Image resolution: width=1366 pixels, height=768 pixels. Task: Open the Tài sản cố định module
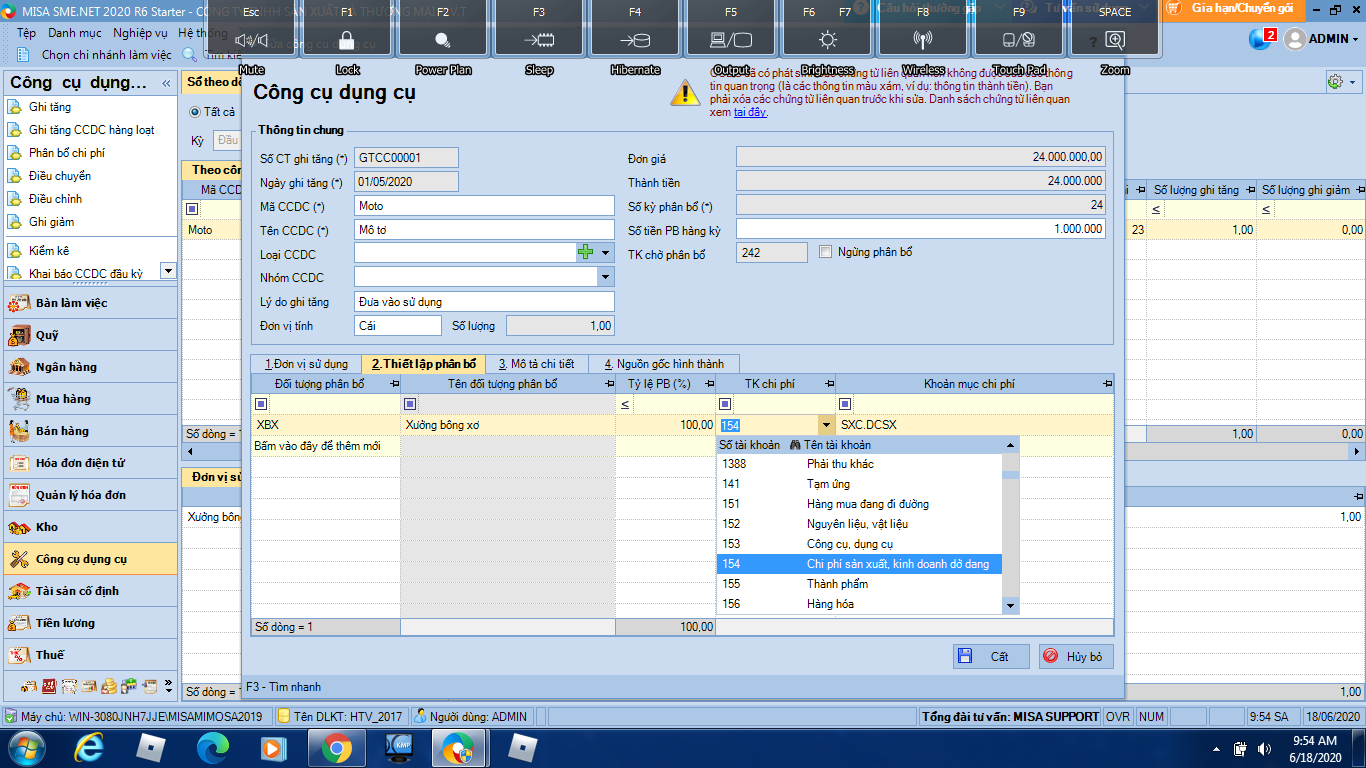(76, 591)
